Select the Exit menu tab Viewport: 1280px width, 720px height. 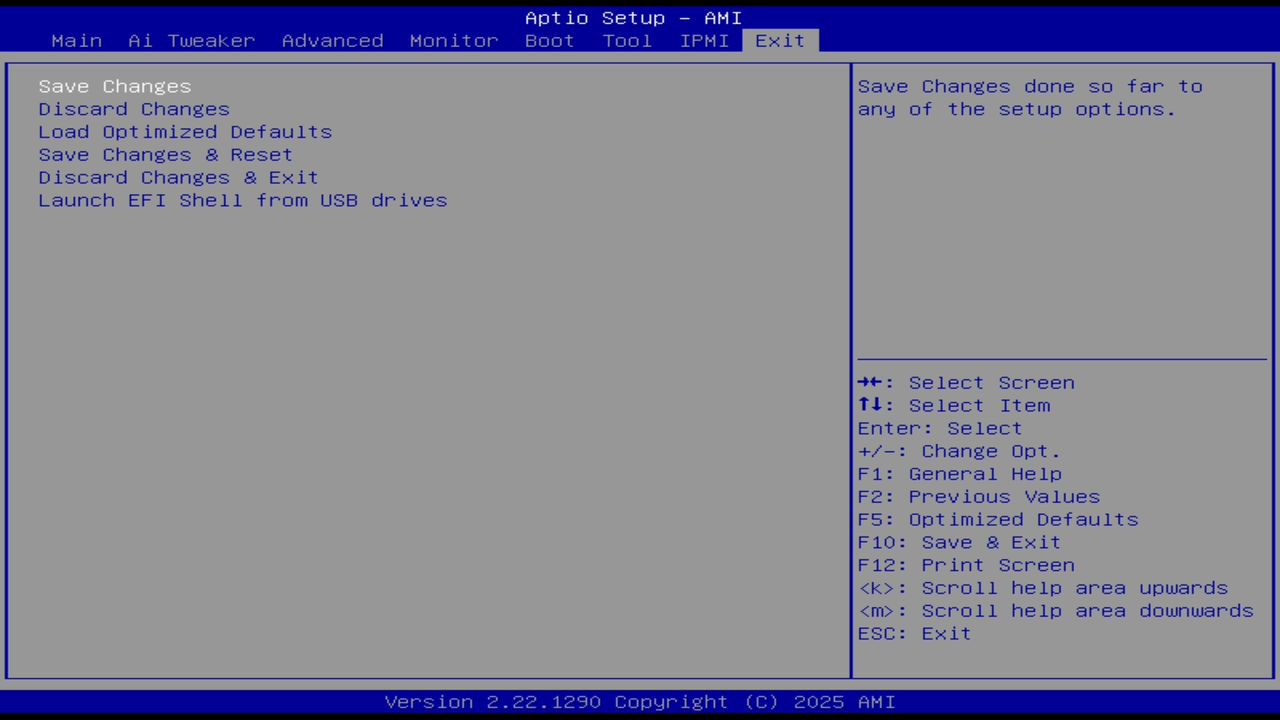coord(779,40)
